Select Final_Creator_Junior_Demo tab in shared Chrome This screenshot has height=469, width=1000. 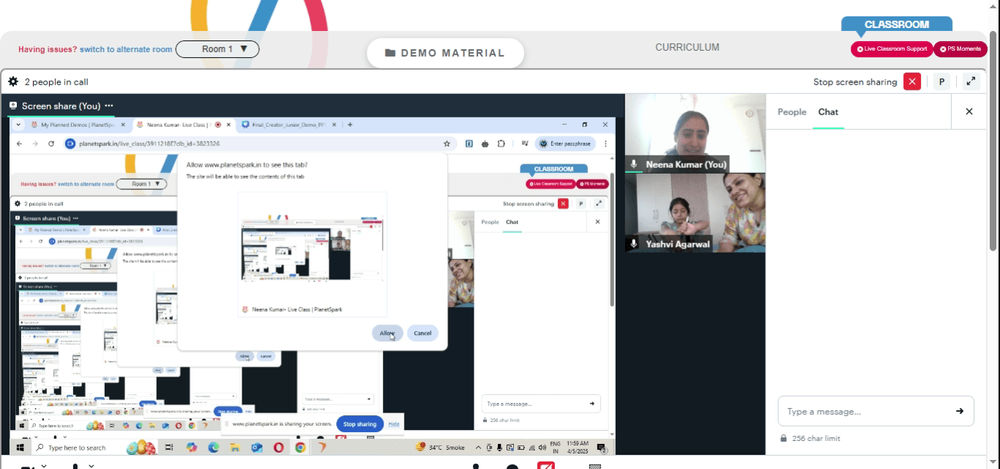click(x=291, y=125)
